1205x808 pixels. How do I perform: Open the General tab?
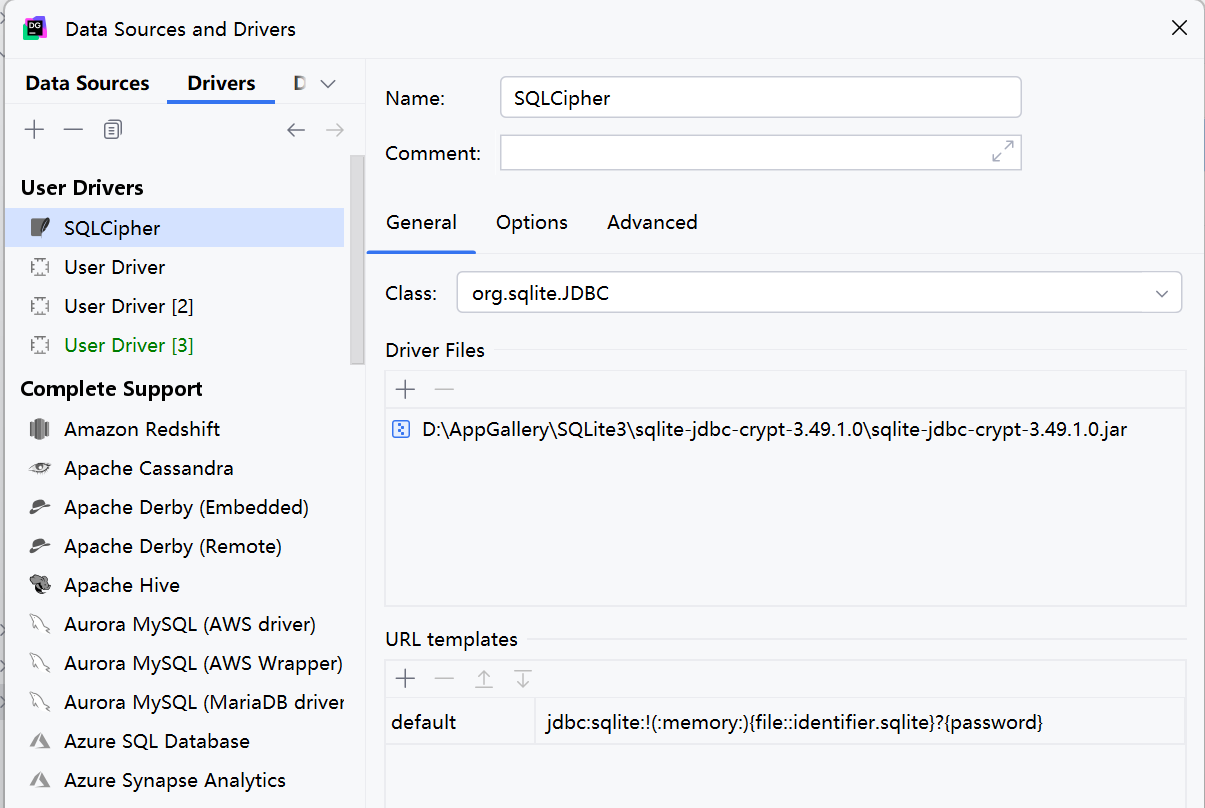coord(421,222)
